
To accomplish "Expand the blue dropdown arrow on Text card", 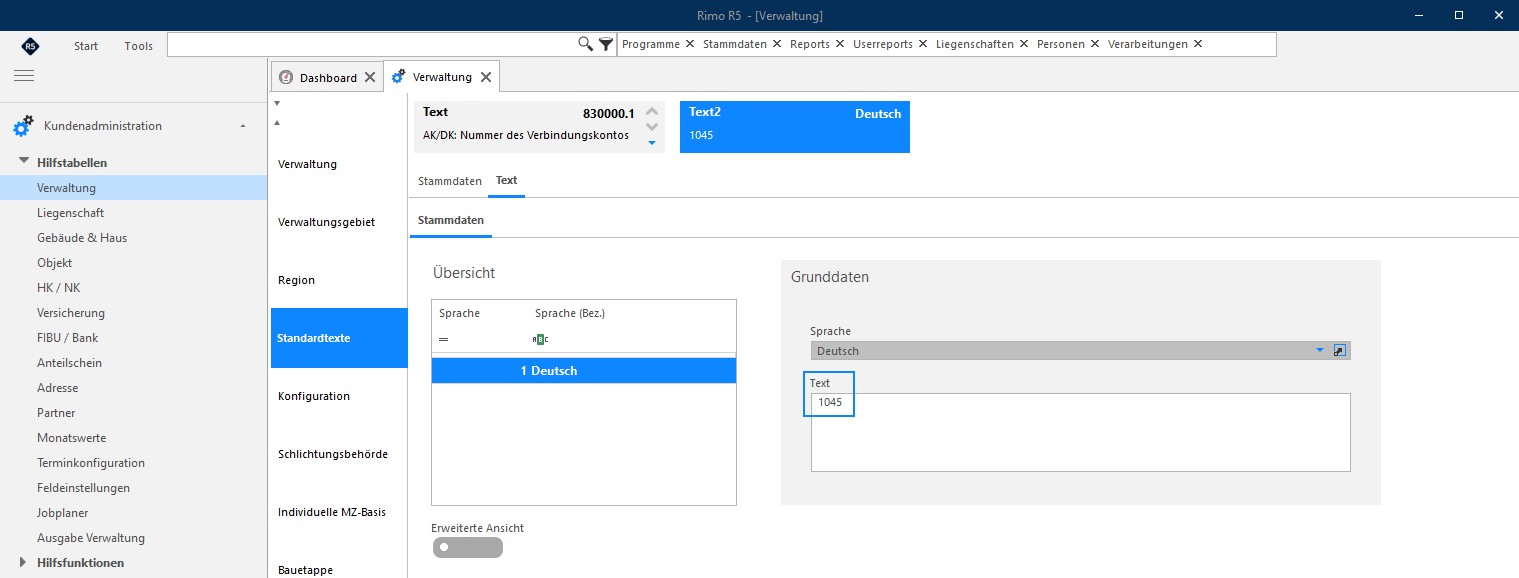I will (x=652, y=143).
